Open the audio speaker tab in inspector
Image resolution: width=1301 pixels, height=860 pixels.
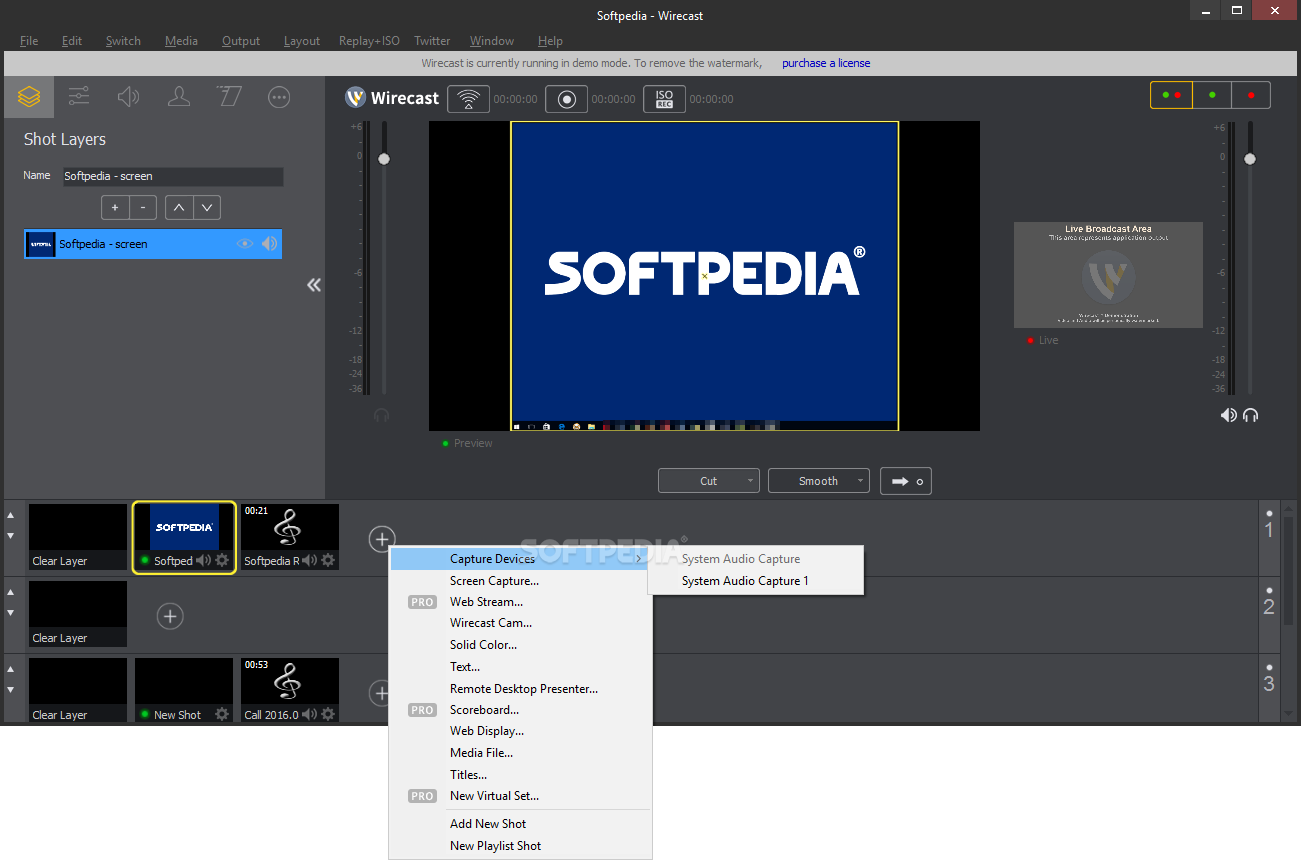[128, 97]
